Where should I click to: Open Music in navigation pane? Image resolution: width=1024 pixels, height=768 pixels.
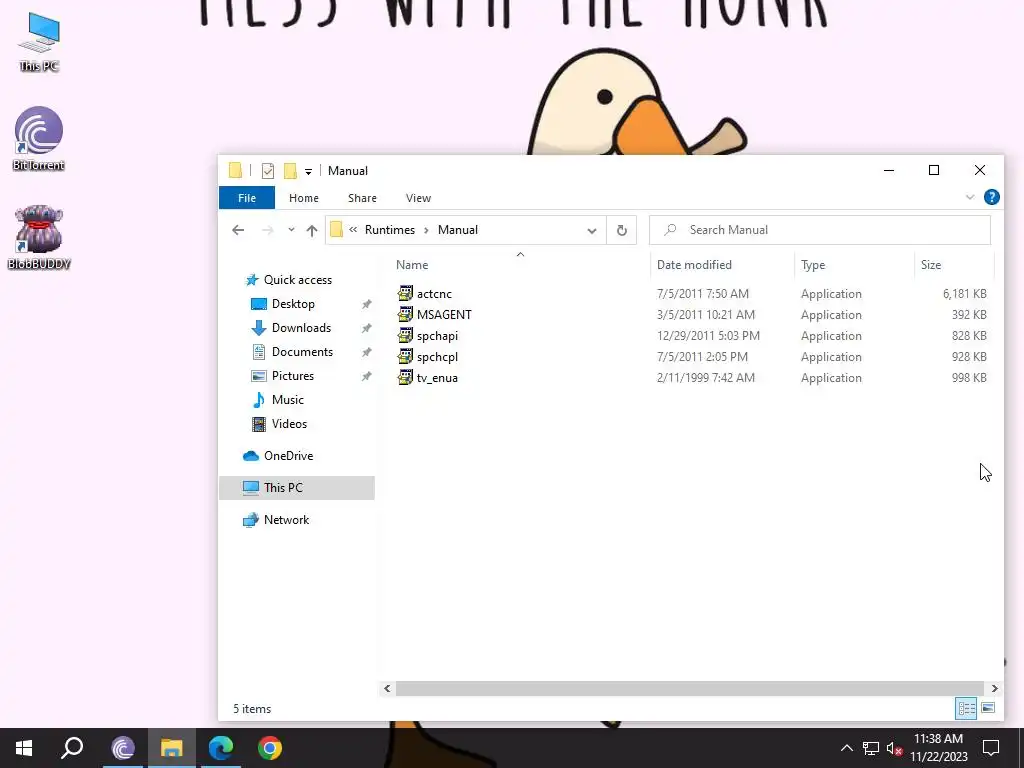click(287, 400)
